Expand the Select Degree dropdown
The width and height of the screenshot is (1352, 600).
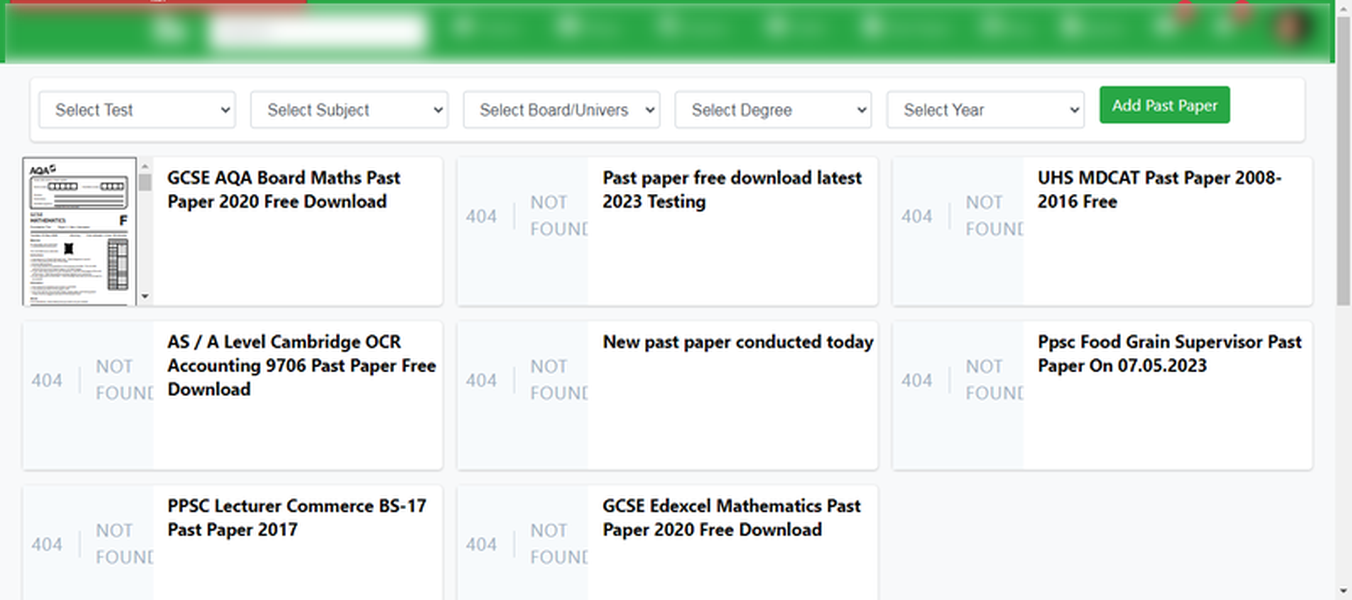[x=773, y=110]
